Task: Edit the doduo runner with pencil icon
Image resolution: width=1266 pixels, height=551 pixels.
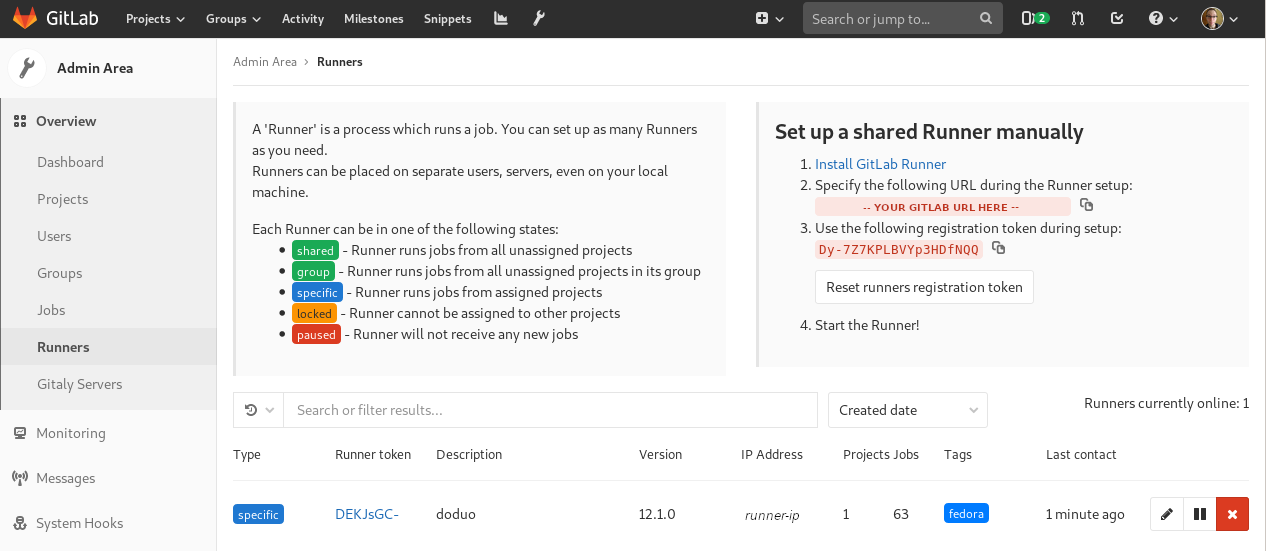Action: 1166,514
